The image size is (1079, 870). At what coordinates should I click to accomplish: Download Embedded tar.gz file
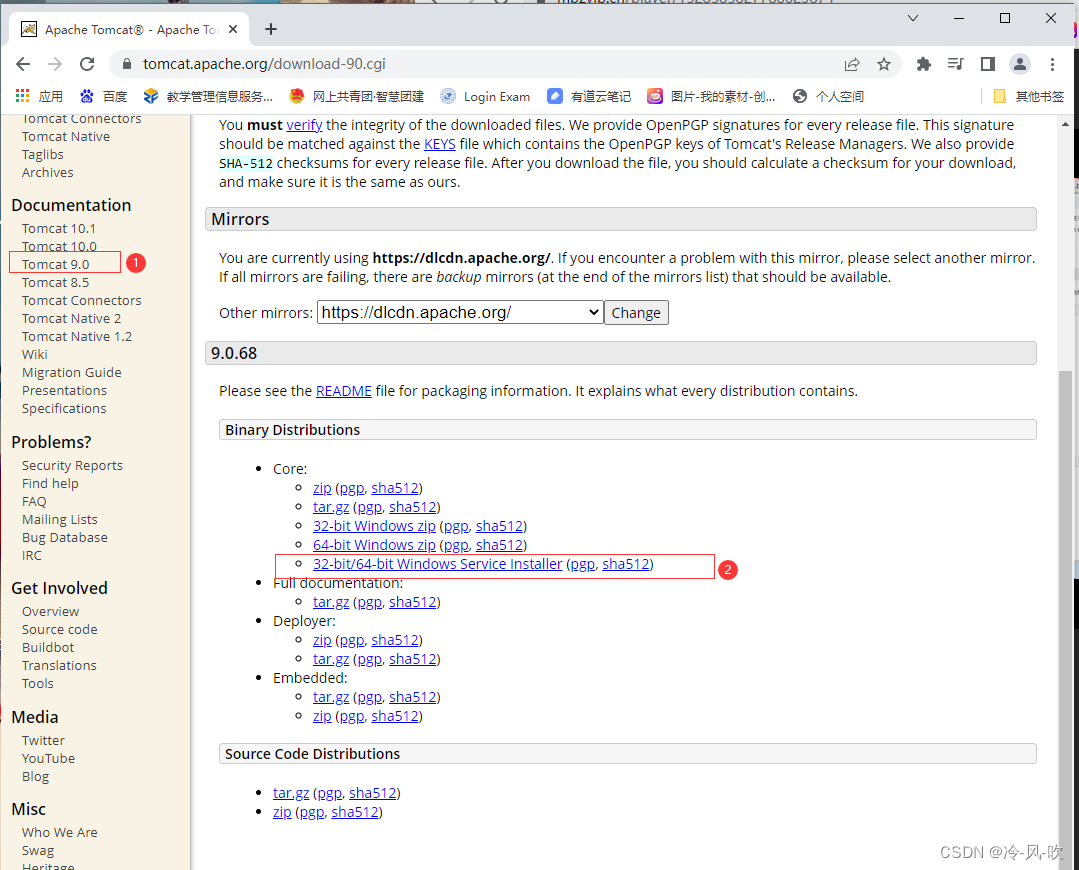[331, 697]
